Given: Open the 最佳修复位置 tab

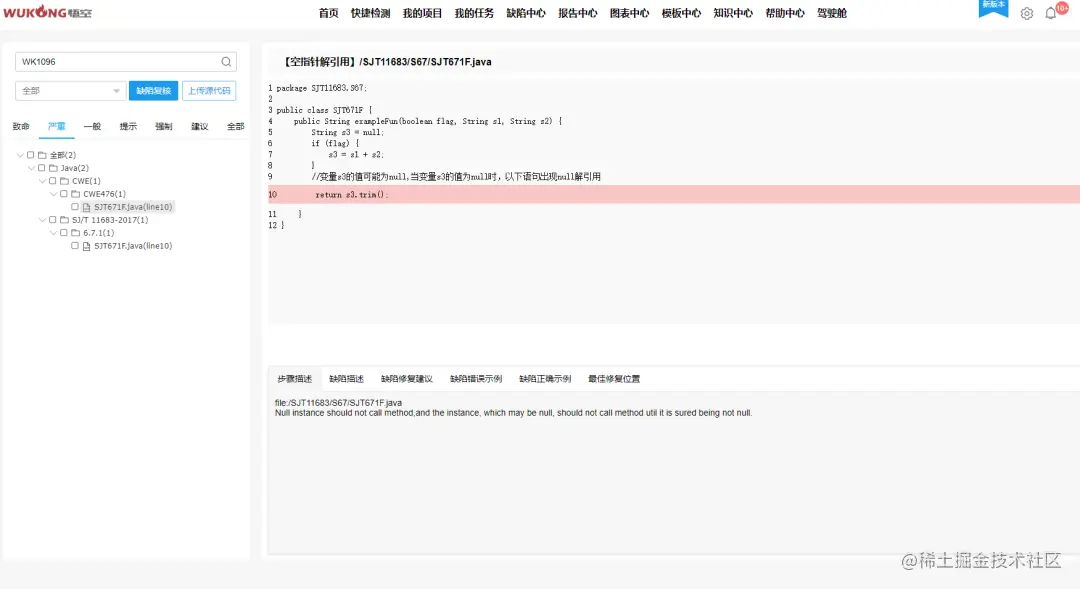Looking at the screenshot, I should pos(614,379).
